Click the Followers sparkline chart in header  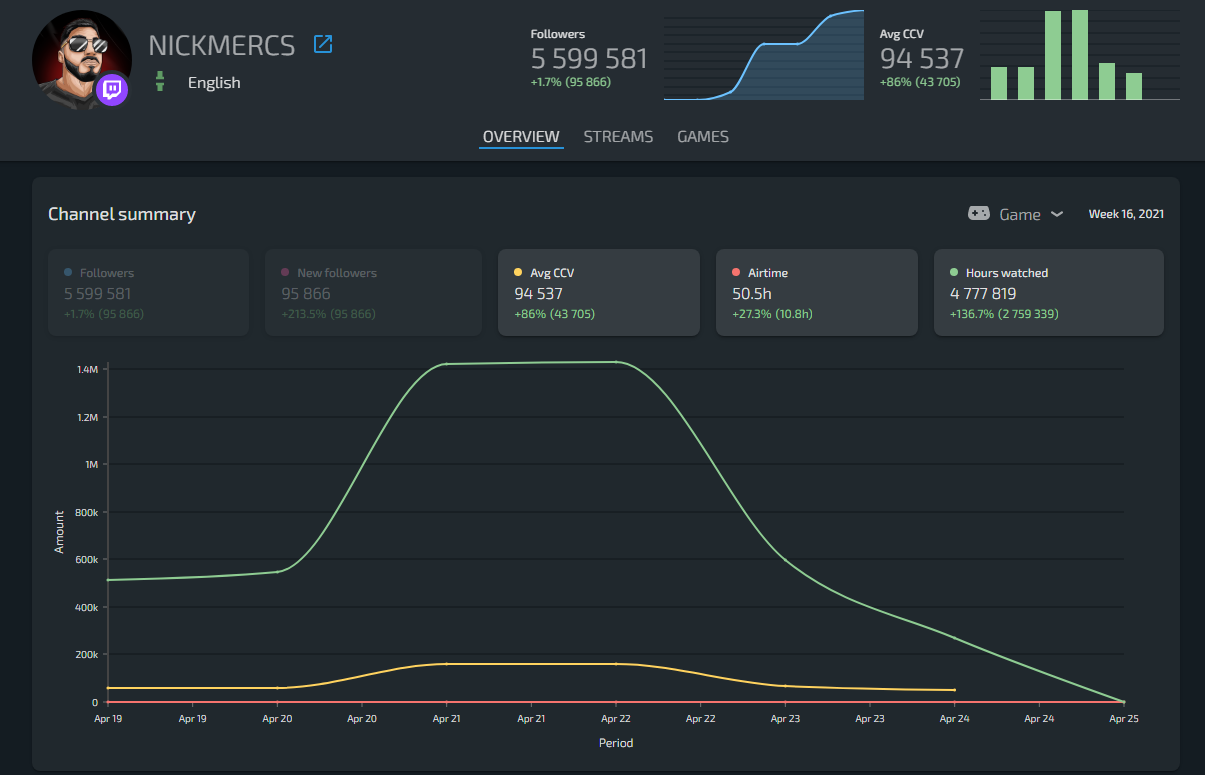764,55
